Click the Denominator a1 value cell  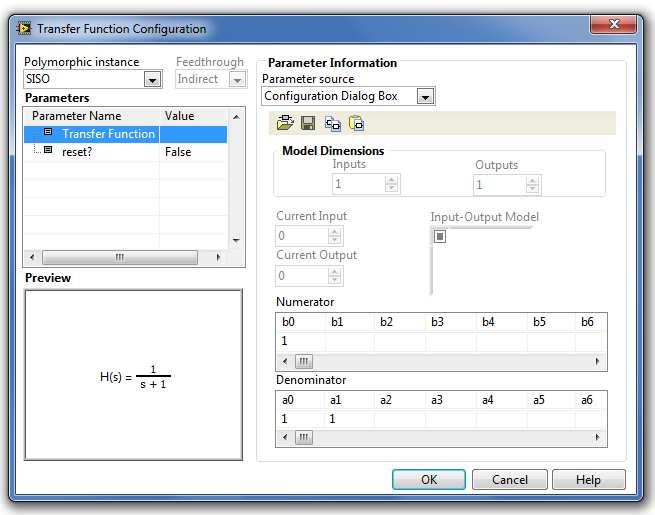point(350,419)
